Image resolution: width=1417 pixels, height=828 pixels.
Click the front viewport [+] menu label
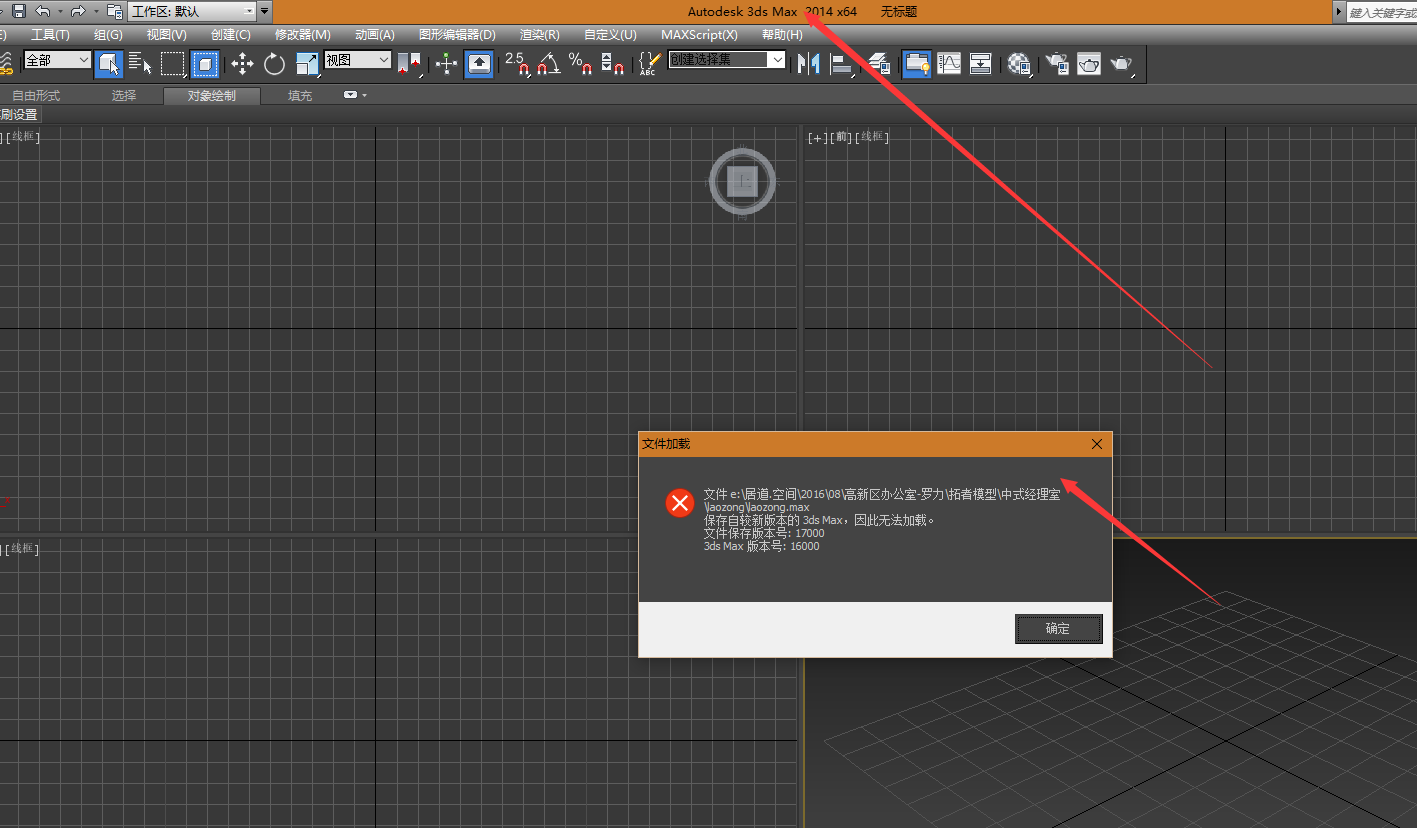coord(818,138)
